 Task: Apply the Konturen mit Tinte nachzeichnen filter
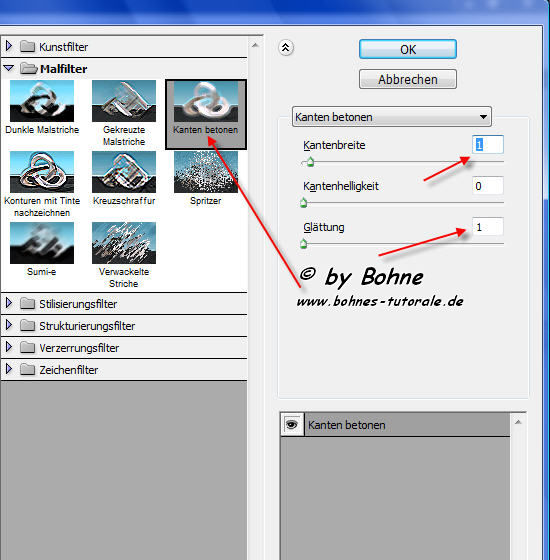click(x=42, y=172)
